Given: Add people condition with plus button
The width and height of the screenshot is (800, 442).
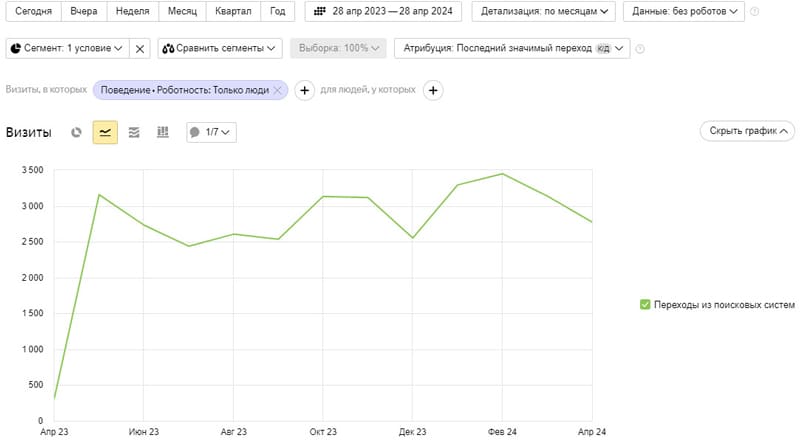Looking at the screenshot, I should coord(433,90).
